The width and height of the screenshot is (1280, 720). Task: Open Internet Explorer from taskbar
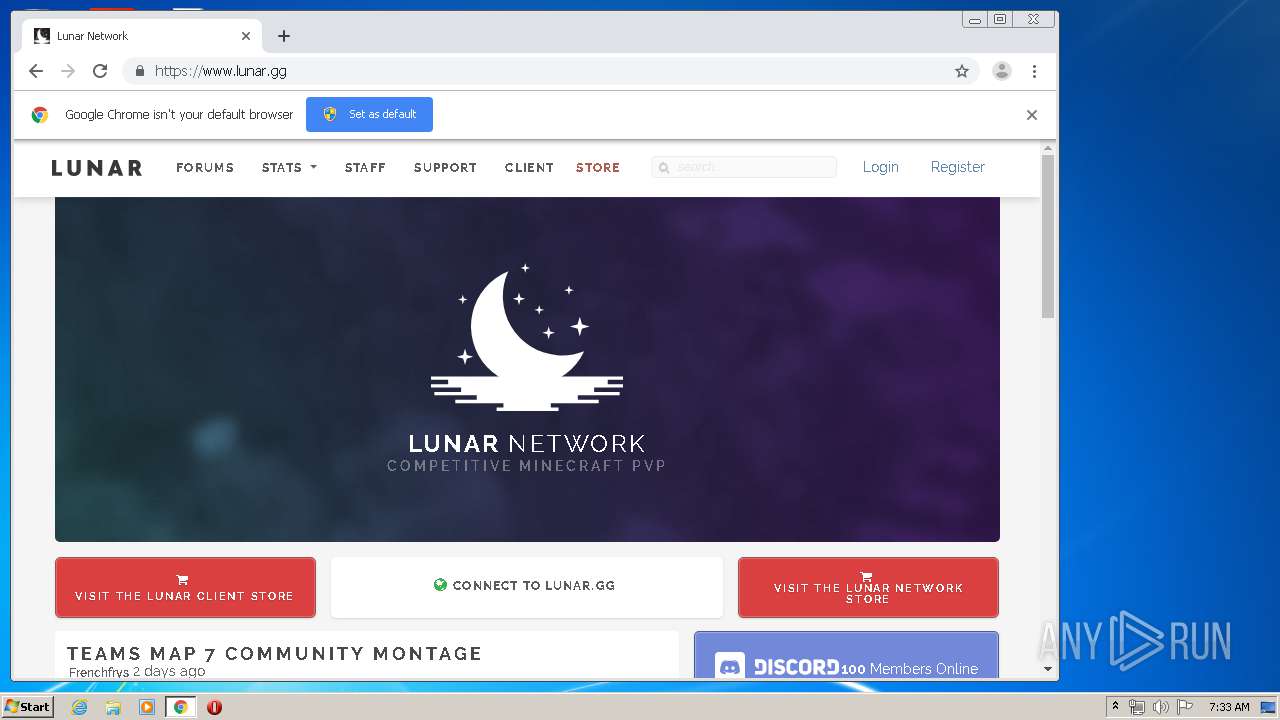pyautogui.click(x=79, y=707)
